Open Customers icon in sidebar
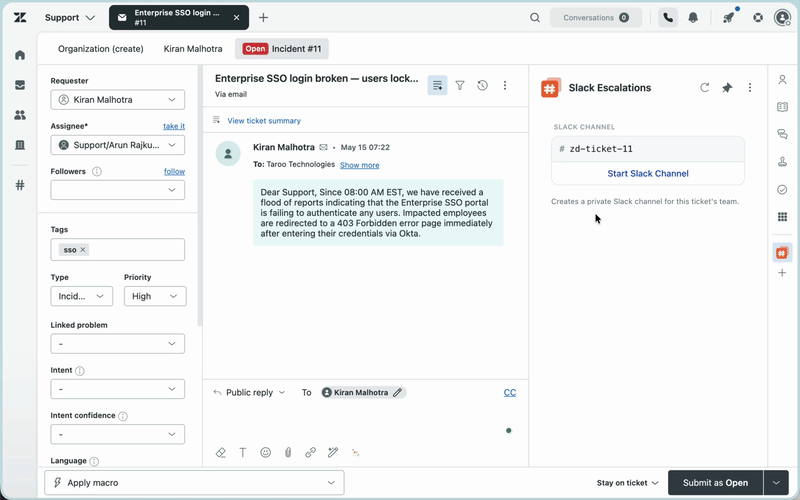800x500 pixels. [20, 115]
